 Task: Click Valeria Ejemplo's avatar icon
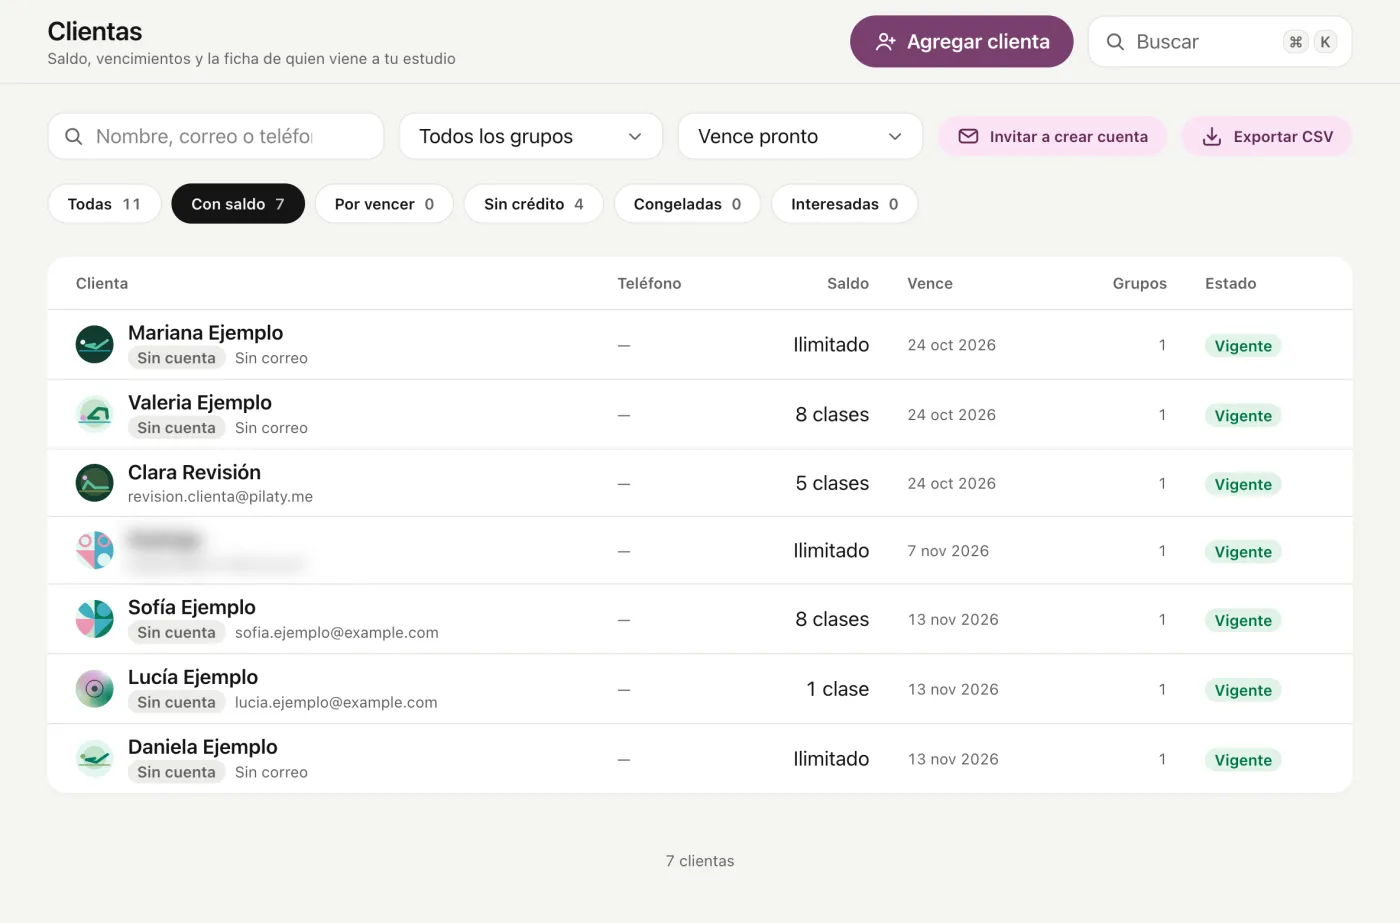tap(95, 414)
